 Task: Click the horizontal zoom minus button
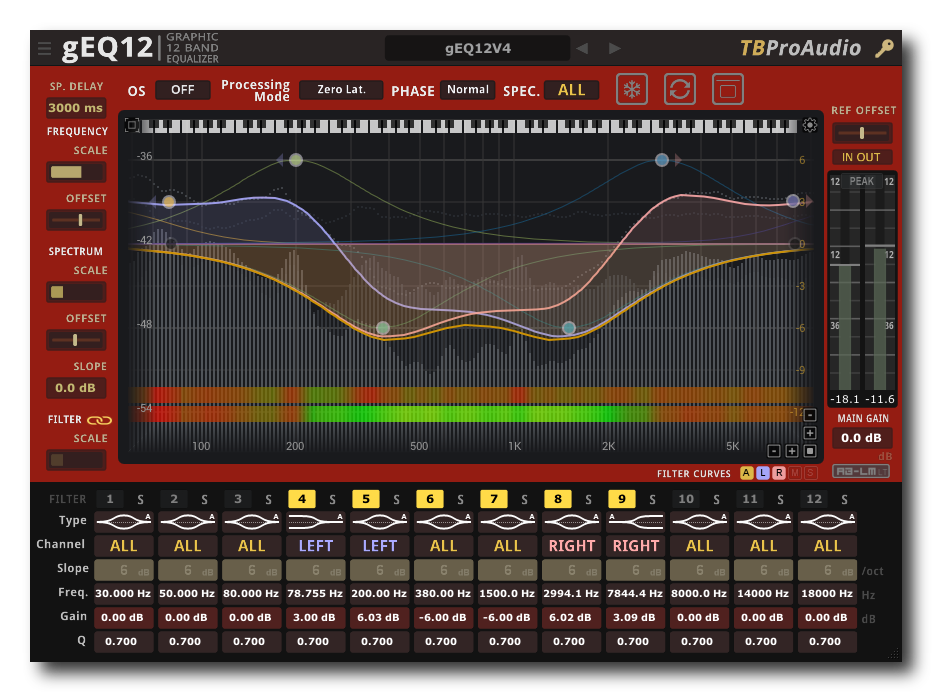click(x=773, y=451)
